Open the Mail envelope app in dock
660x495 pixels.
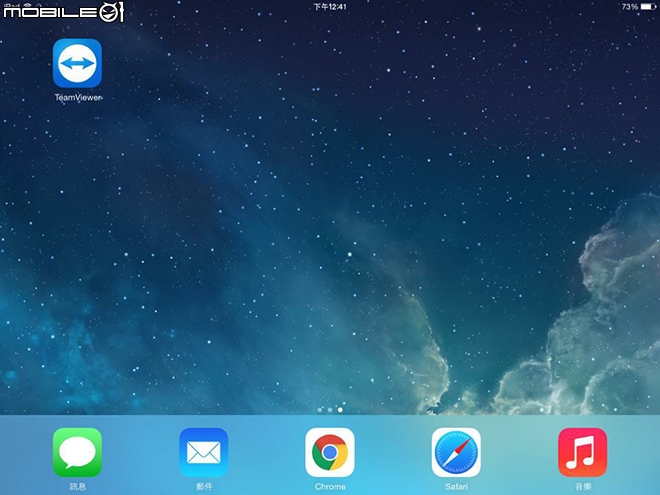coord(204,452)
